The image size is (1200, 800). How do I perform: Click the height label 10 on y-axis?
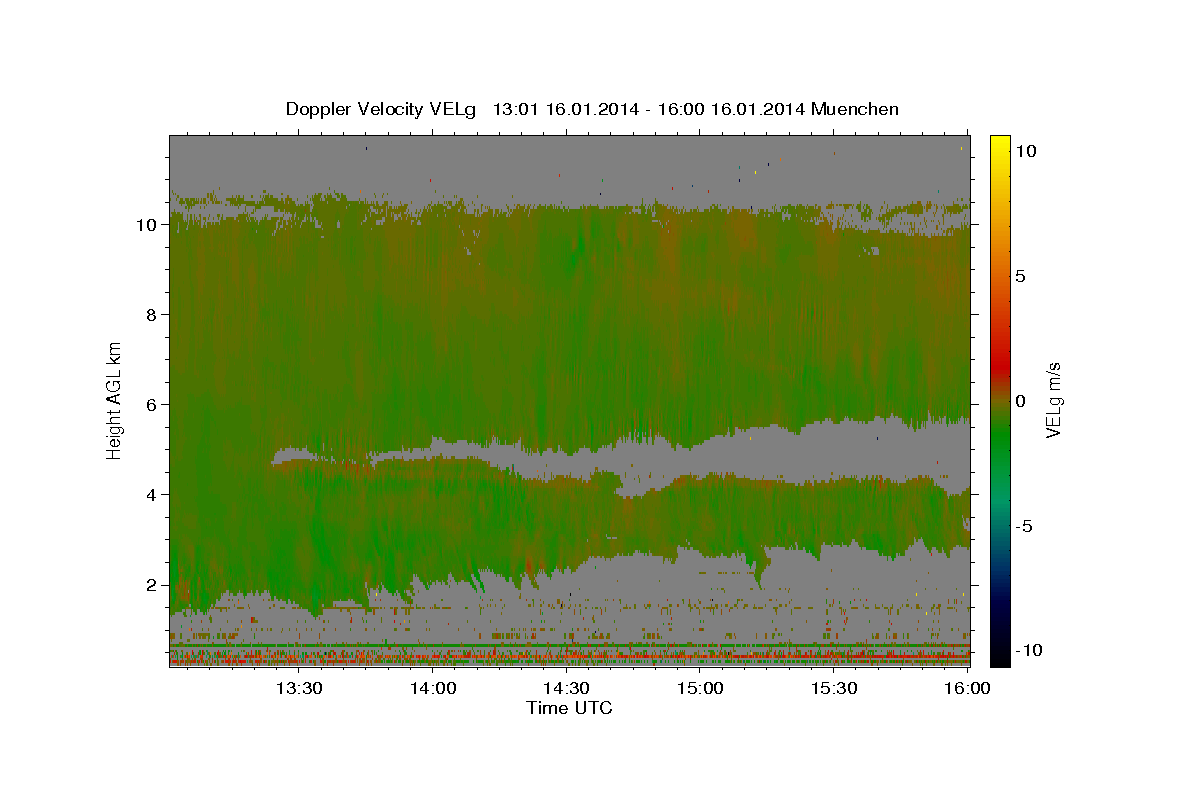(x=146, y=225)
